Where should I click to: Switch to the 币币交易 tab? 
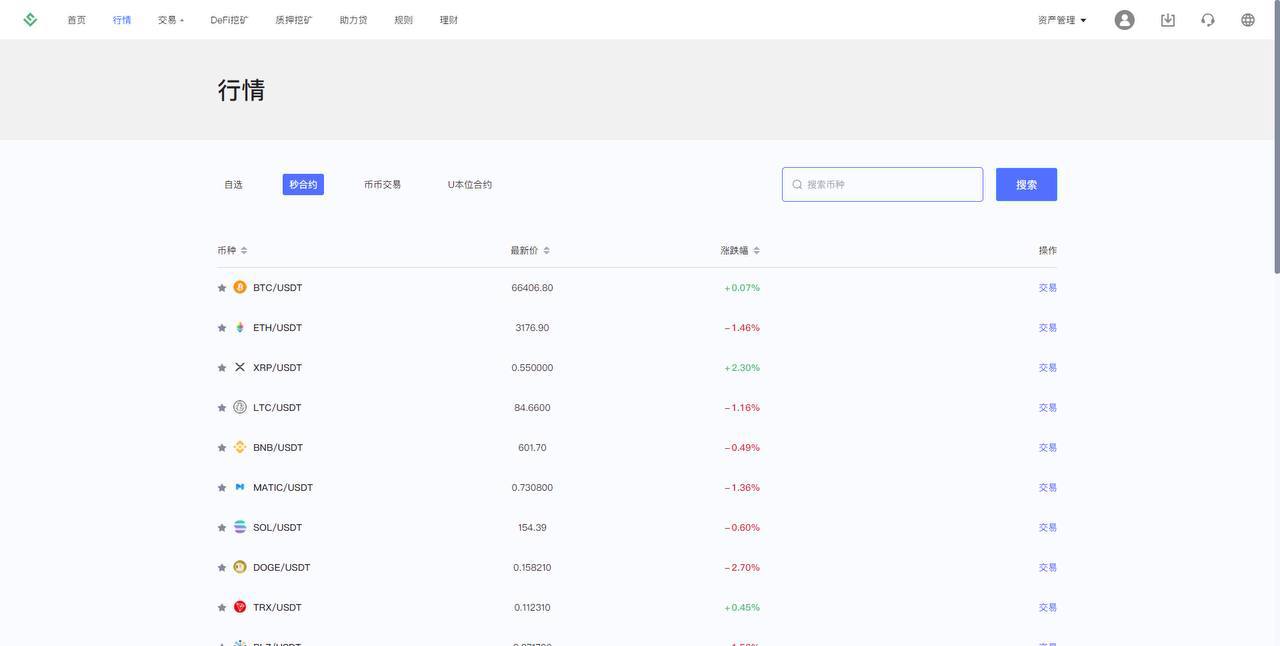(x=382, y=182)
